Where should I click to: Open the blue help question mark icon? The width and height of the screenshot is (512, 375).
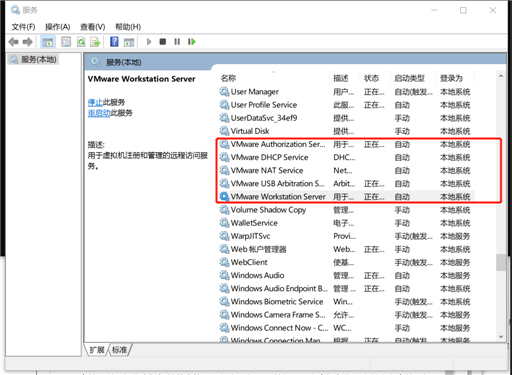pos(114,42)
